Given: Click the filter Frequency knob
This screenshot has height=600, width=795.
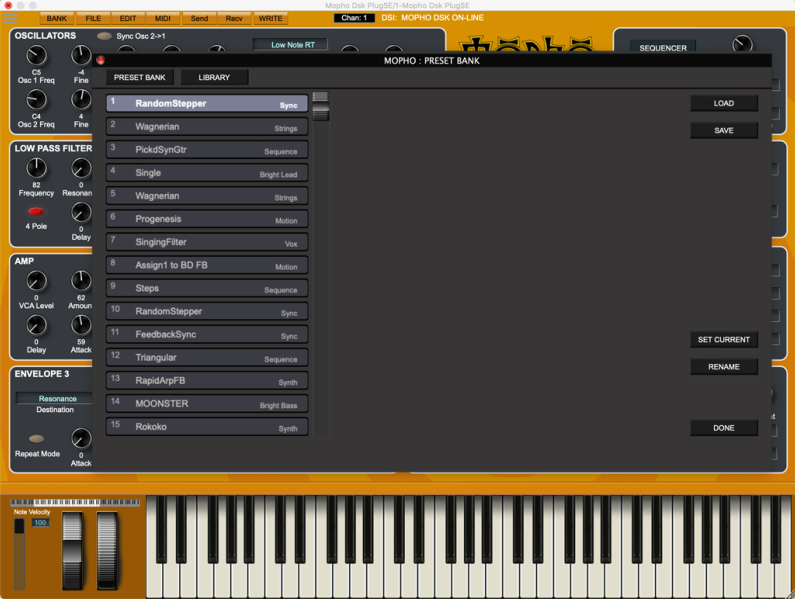Looking at the screenshot, I should pyautogui.click(x=36, y=168).
